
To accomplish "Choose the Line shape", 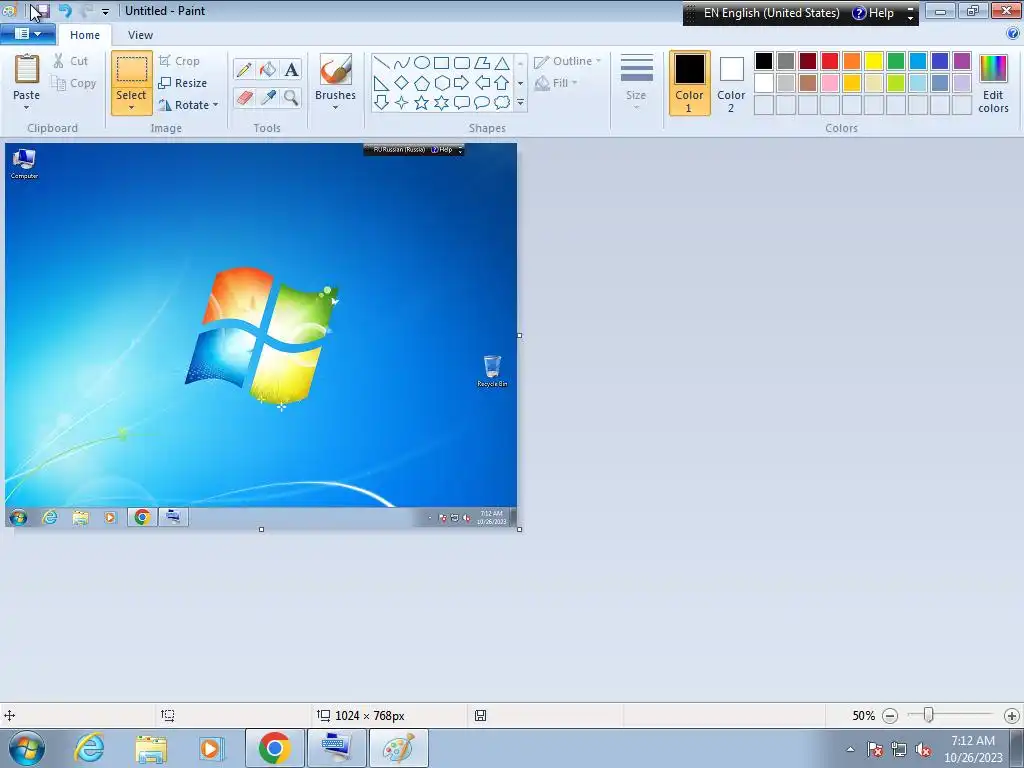I will tap(382, 63).
